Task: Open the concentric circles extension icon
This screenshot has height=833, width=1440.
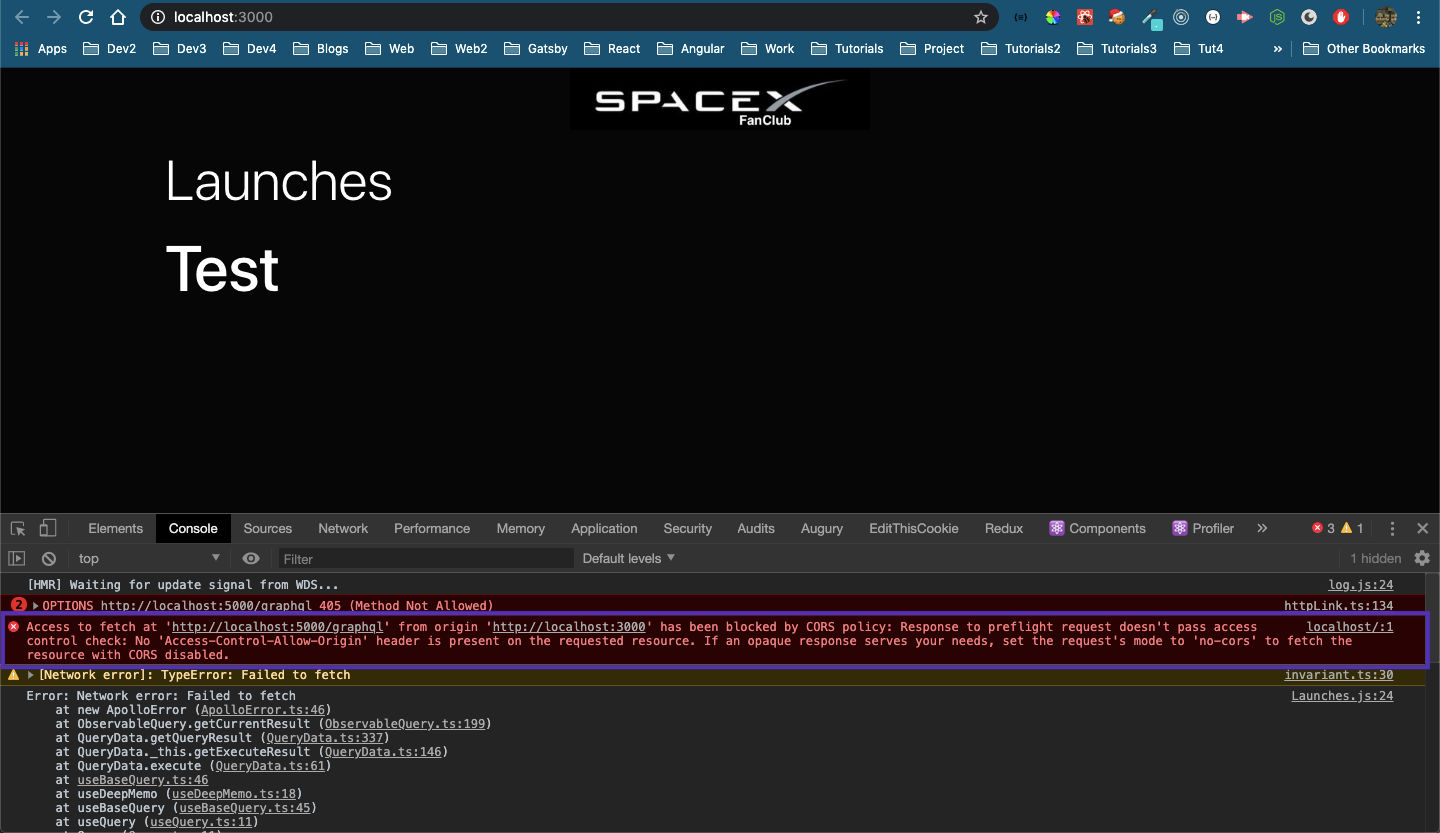Action: coord(1181,17)
